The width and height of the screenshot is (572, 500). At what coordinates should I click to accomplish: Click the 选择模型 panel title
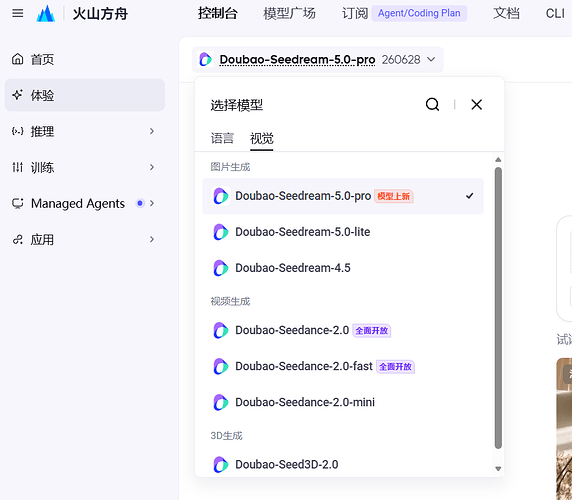pyautogui.click(x=237, y=105)
